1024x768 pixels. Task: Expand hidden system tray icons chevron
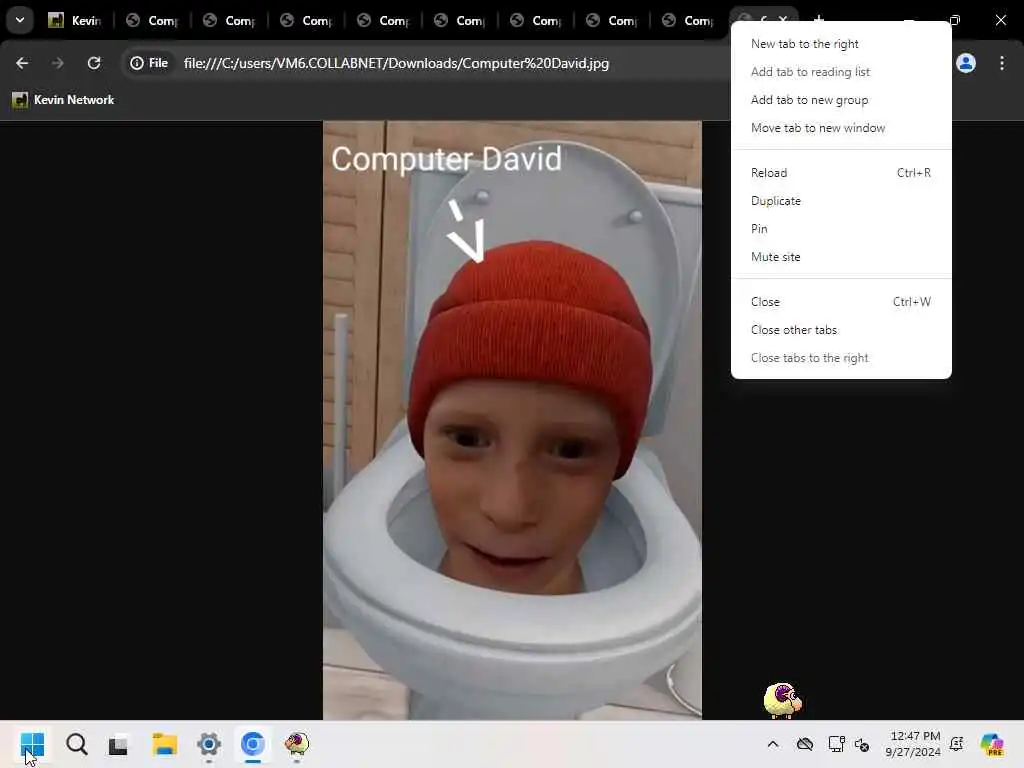point(773,744)
